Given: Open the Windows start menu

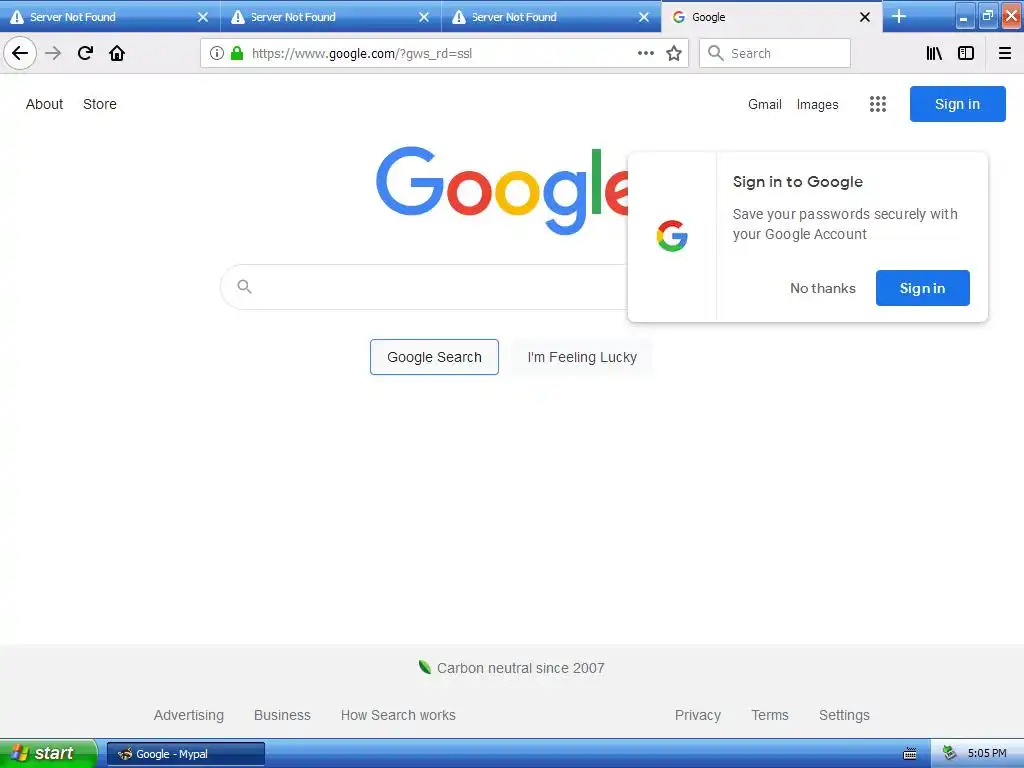Looking at the screenshot, I should click(x=47, y=753).
